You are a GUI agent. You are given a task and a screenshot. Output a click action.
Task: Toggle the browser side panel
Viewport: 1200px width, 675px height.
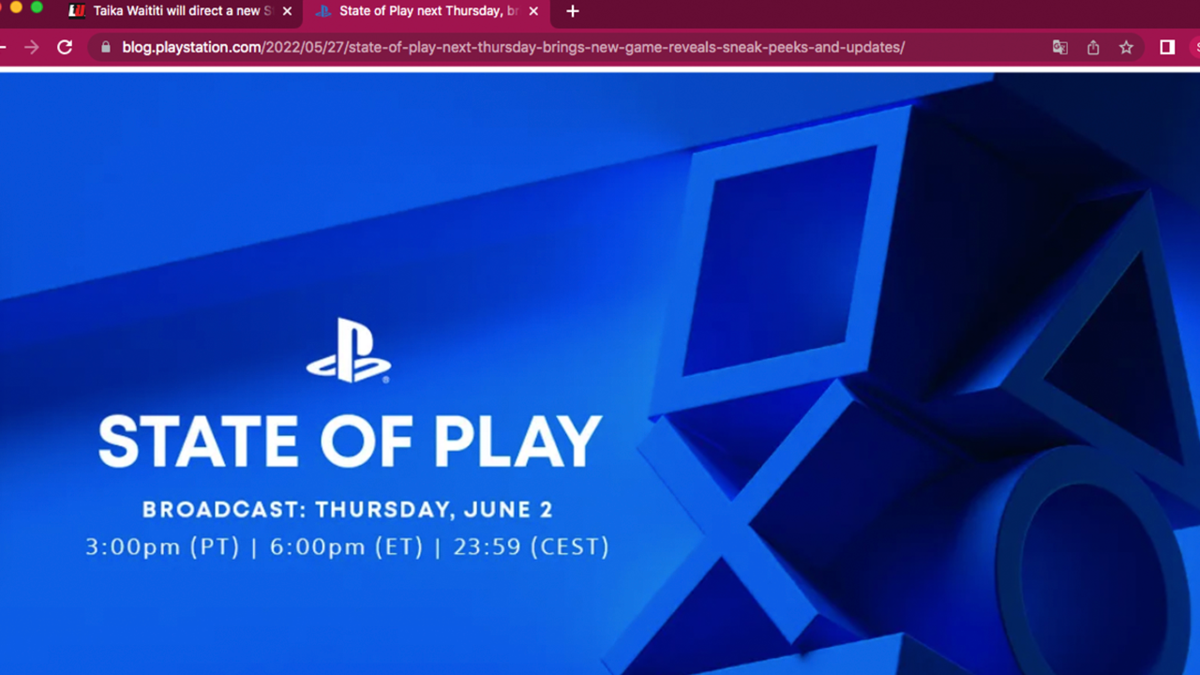point(1167,47)
